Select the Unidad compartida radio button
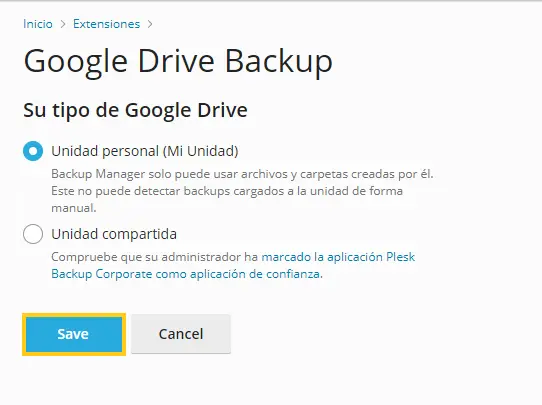The image size is (542, 405). [33, 234]
